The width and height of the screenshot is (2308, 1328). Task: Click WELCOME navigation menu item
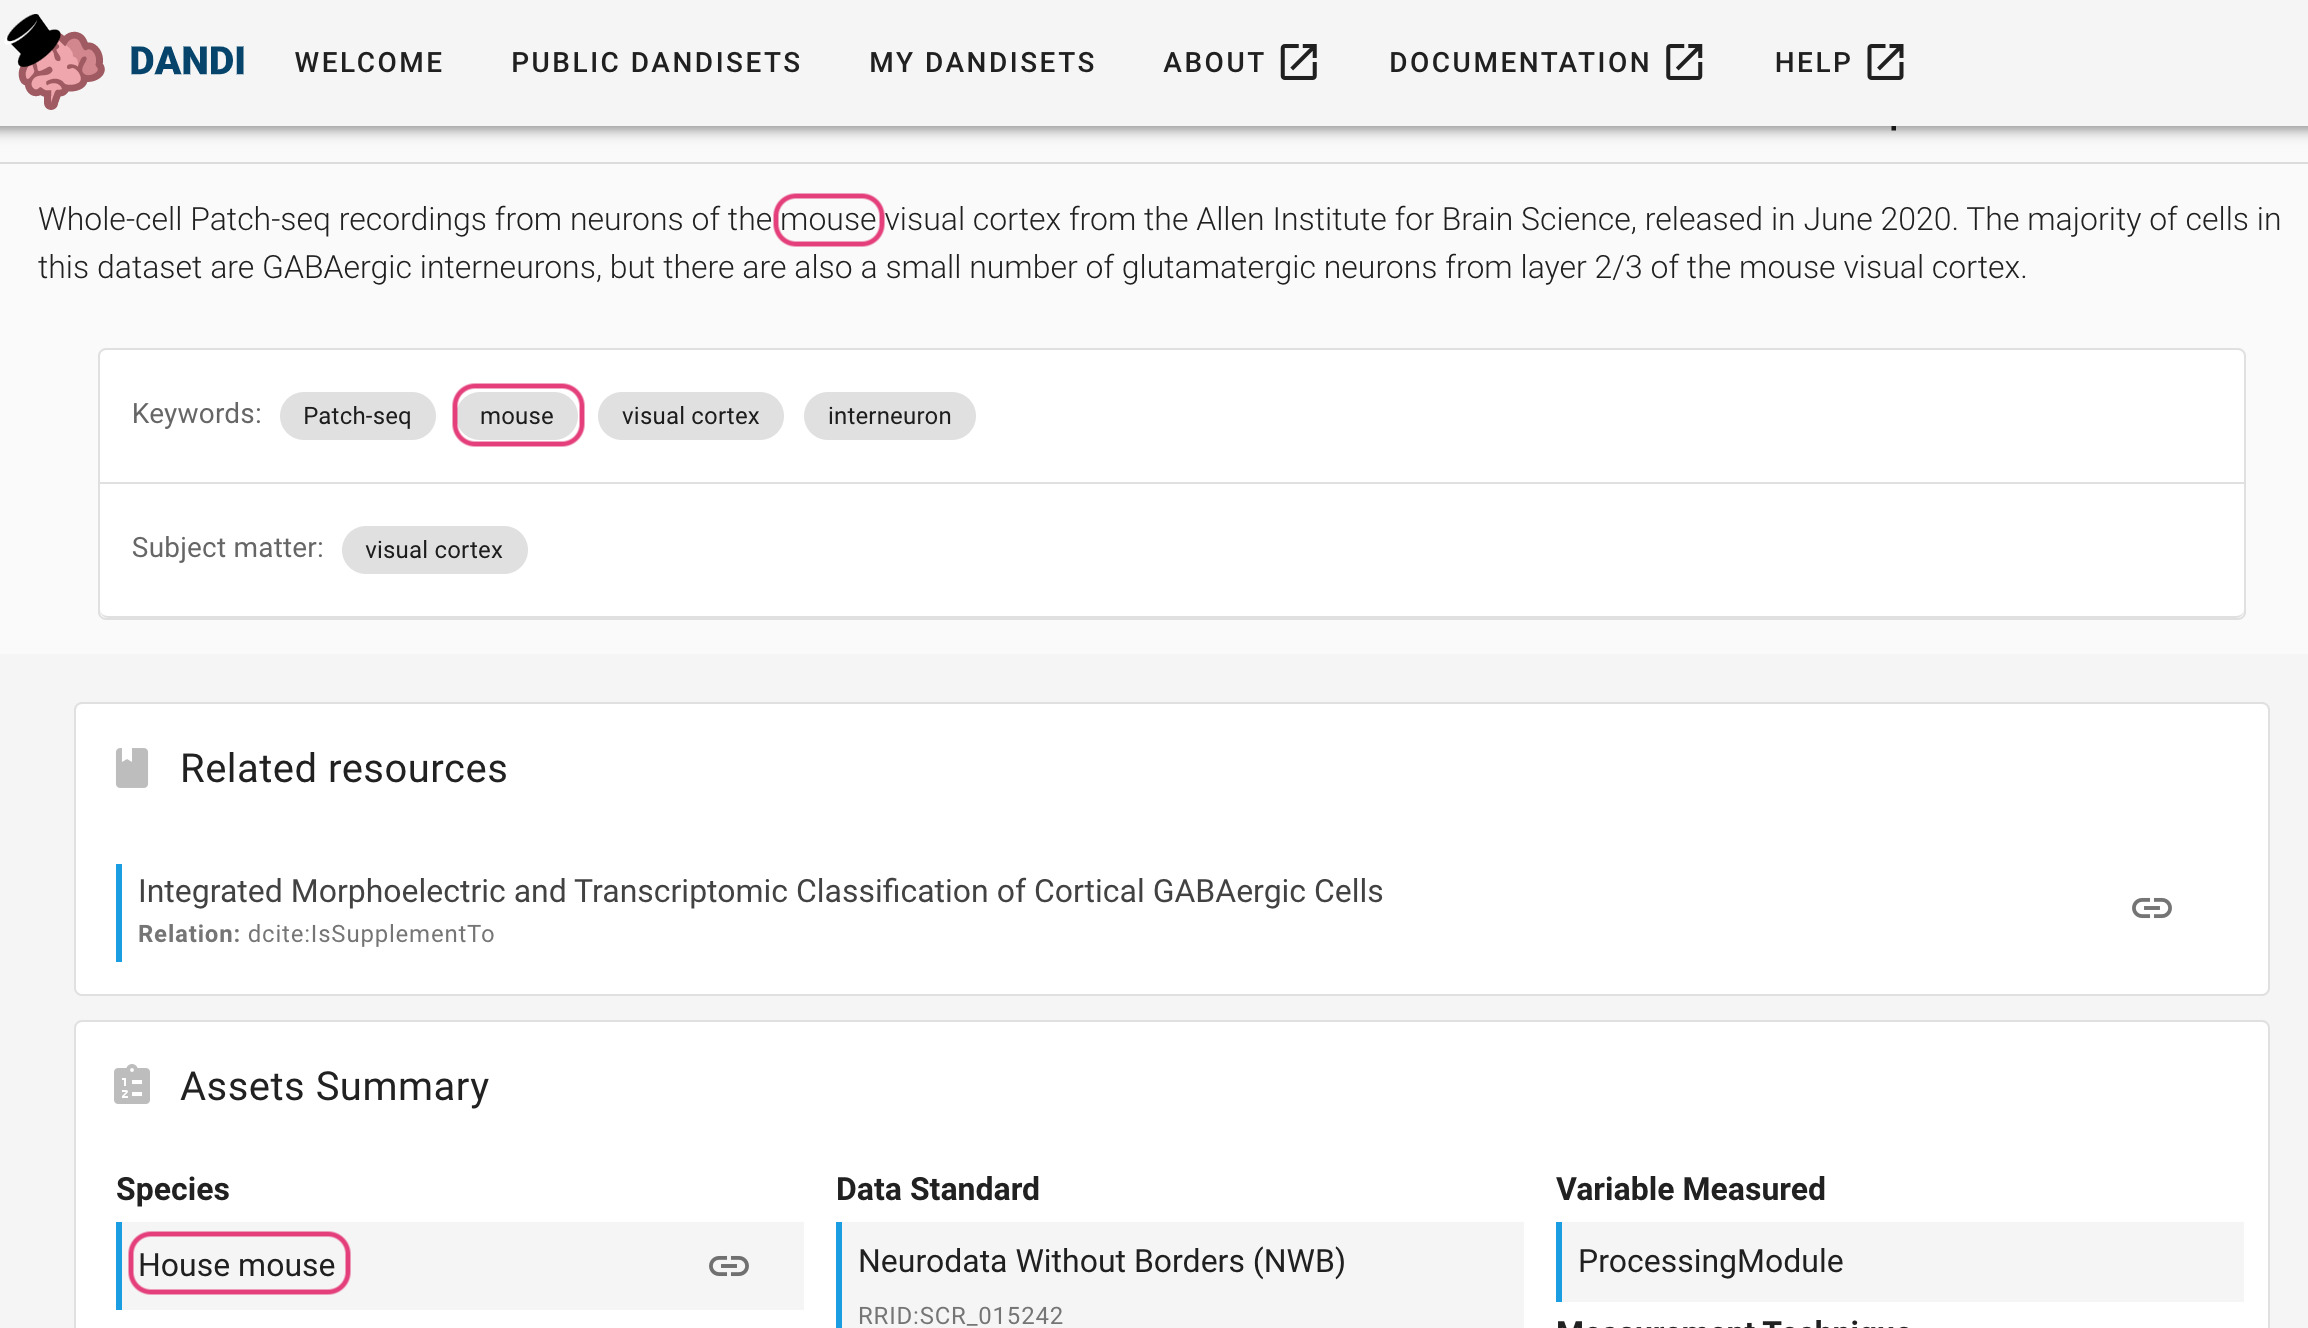coord(368,63)
